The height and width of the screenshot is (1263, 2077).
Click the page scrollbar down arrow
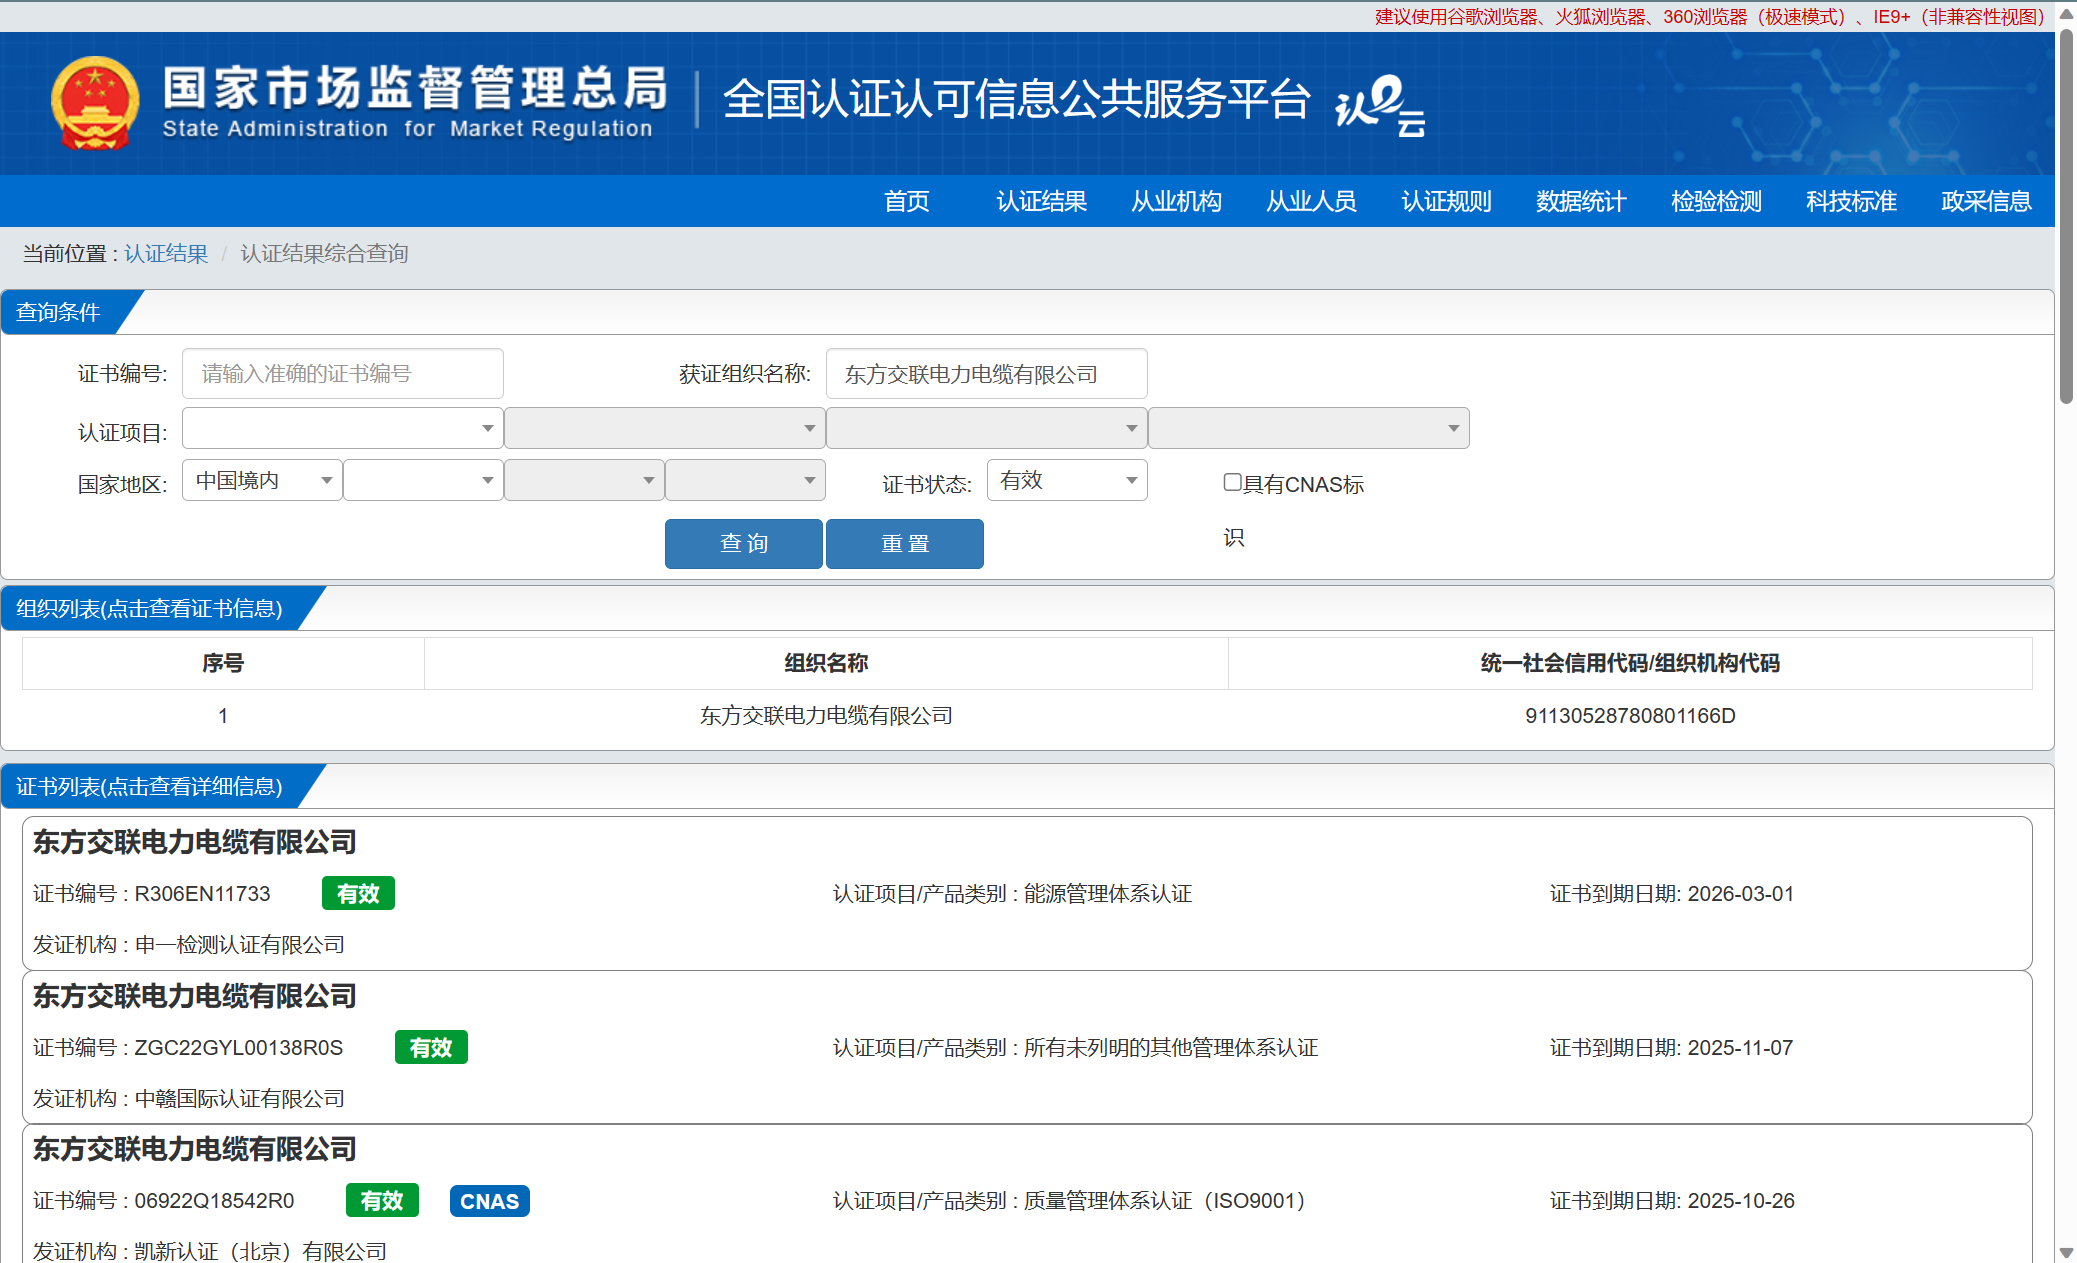2066,1252
